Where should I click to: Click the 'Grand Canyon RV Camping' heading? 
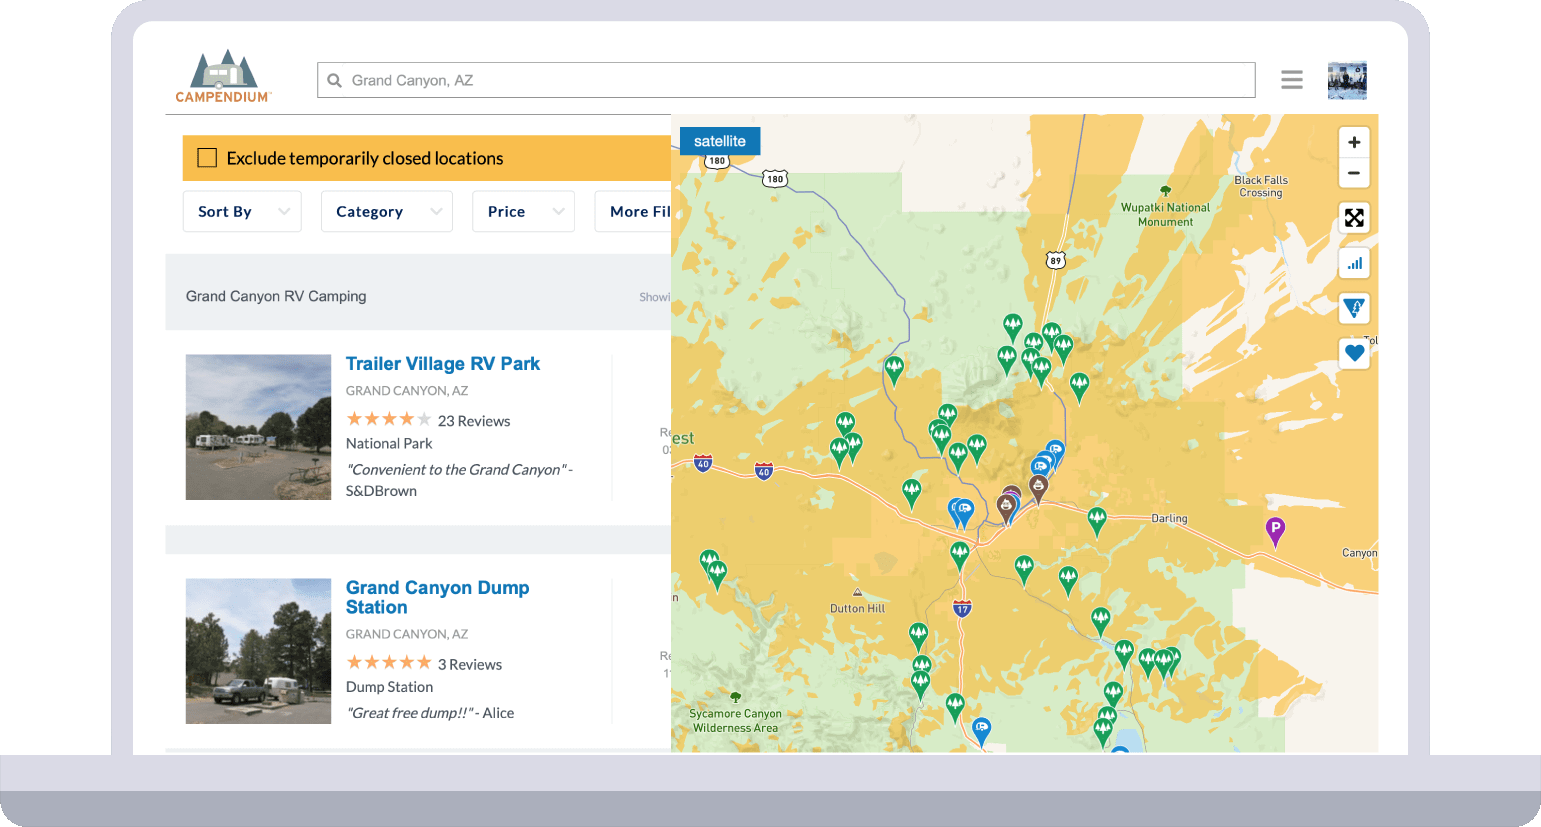276,296
